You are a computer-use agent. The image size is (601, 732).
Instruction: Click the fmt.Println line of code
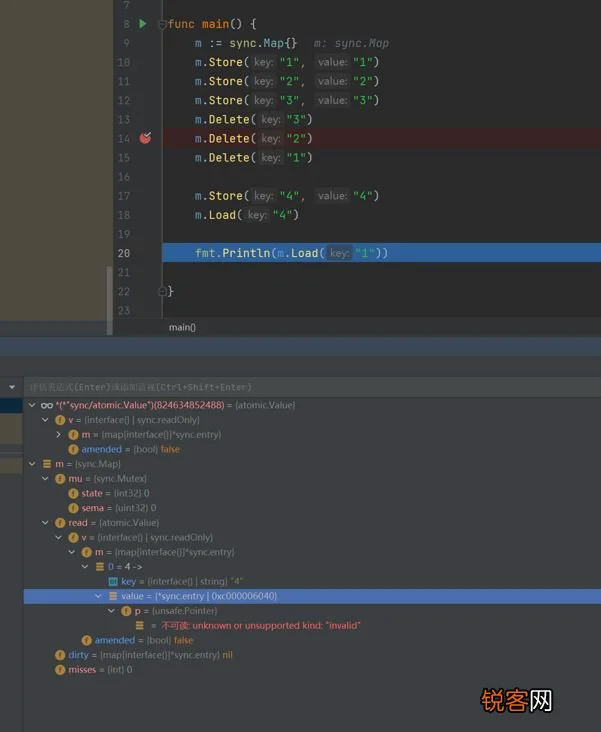click(291, 253)
